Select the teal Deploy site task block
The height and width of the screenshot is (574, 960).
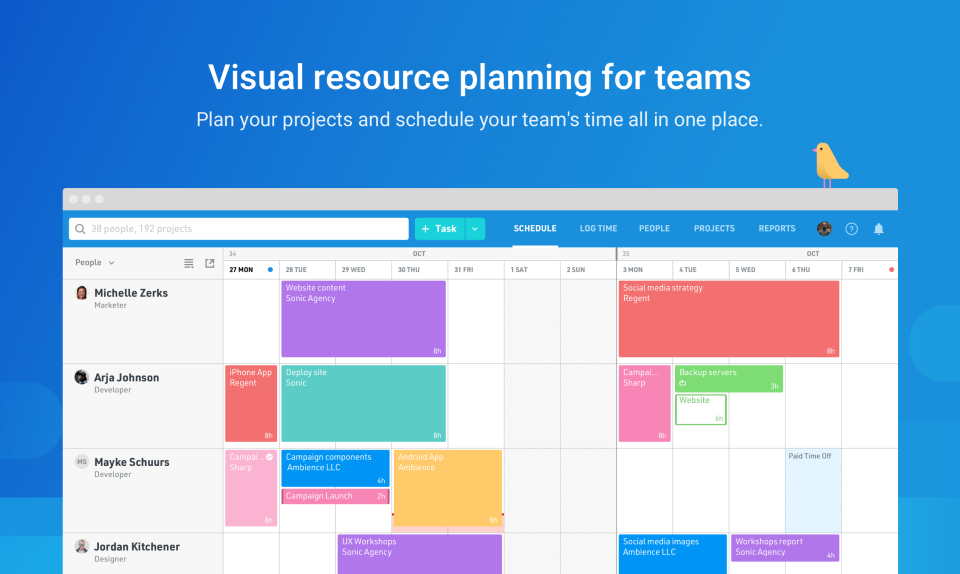point(363,403)
